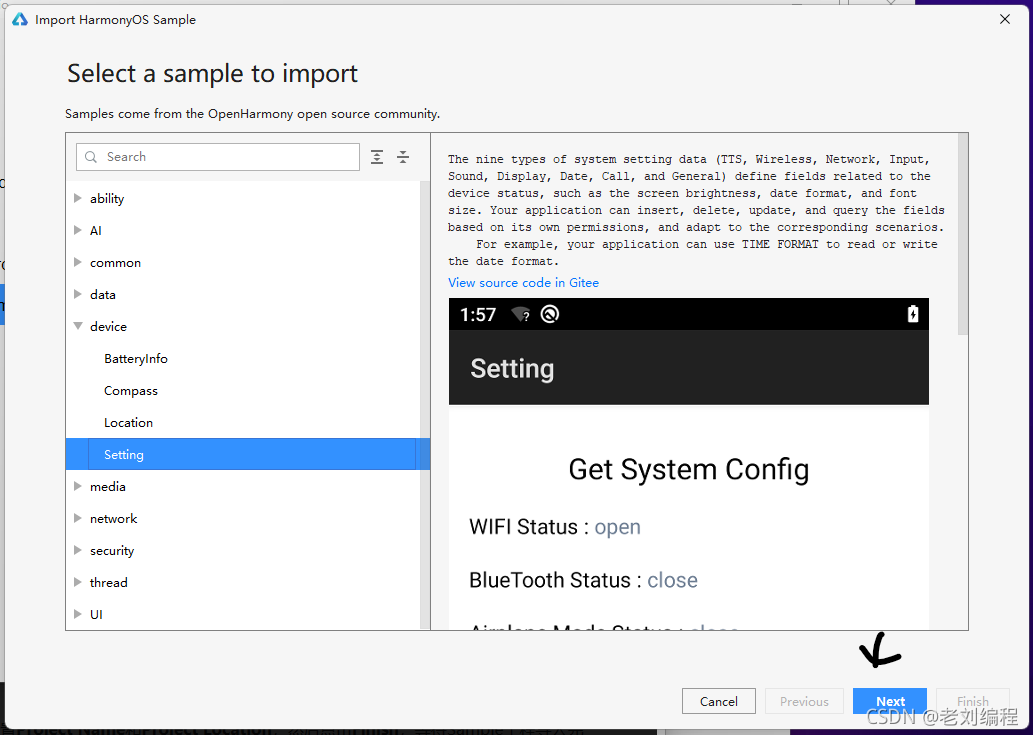This screenshot has width=1033, height=735.
Task: Click the expand all icon beside search
Action: (377, 157)
